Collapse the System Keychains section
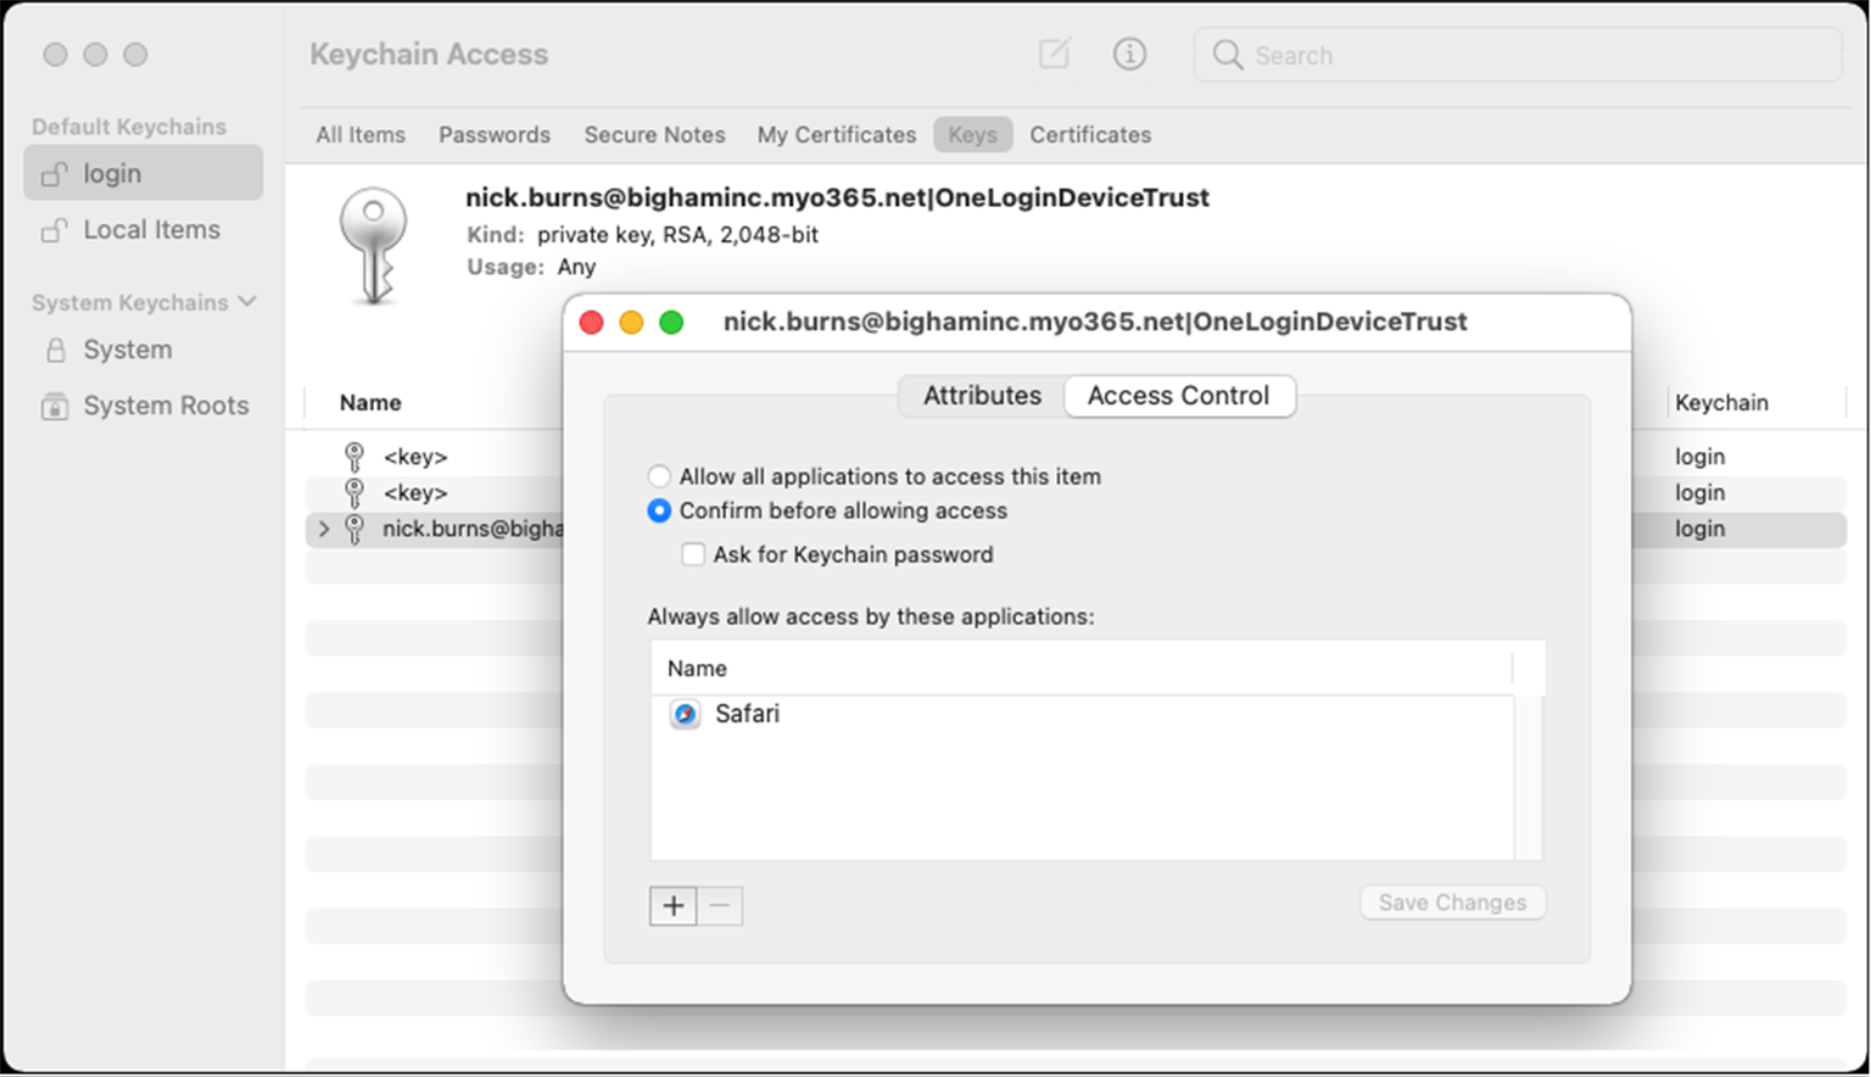 pyautogui.click(x=247, y=301)
